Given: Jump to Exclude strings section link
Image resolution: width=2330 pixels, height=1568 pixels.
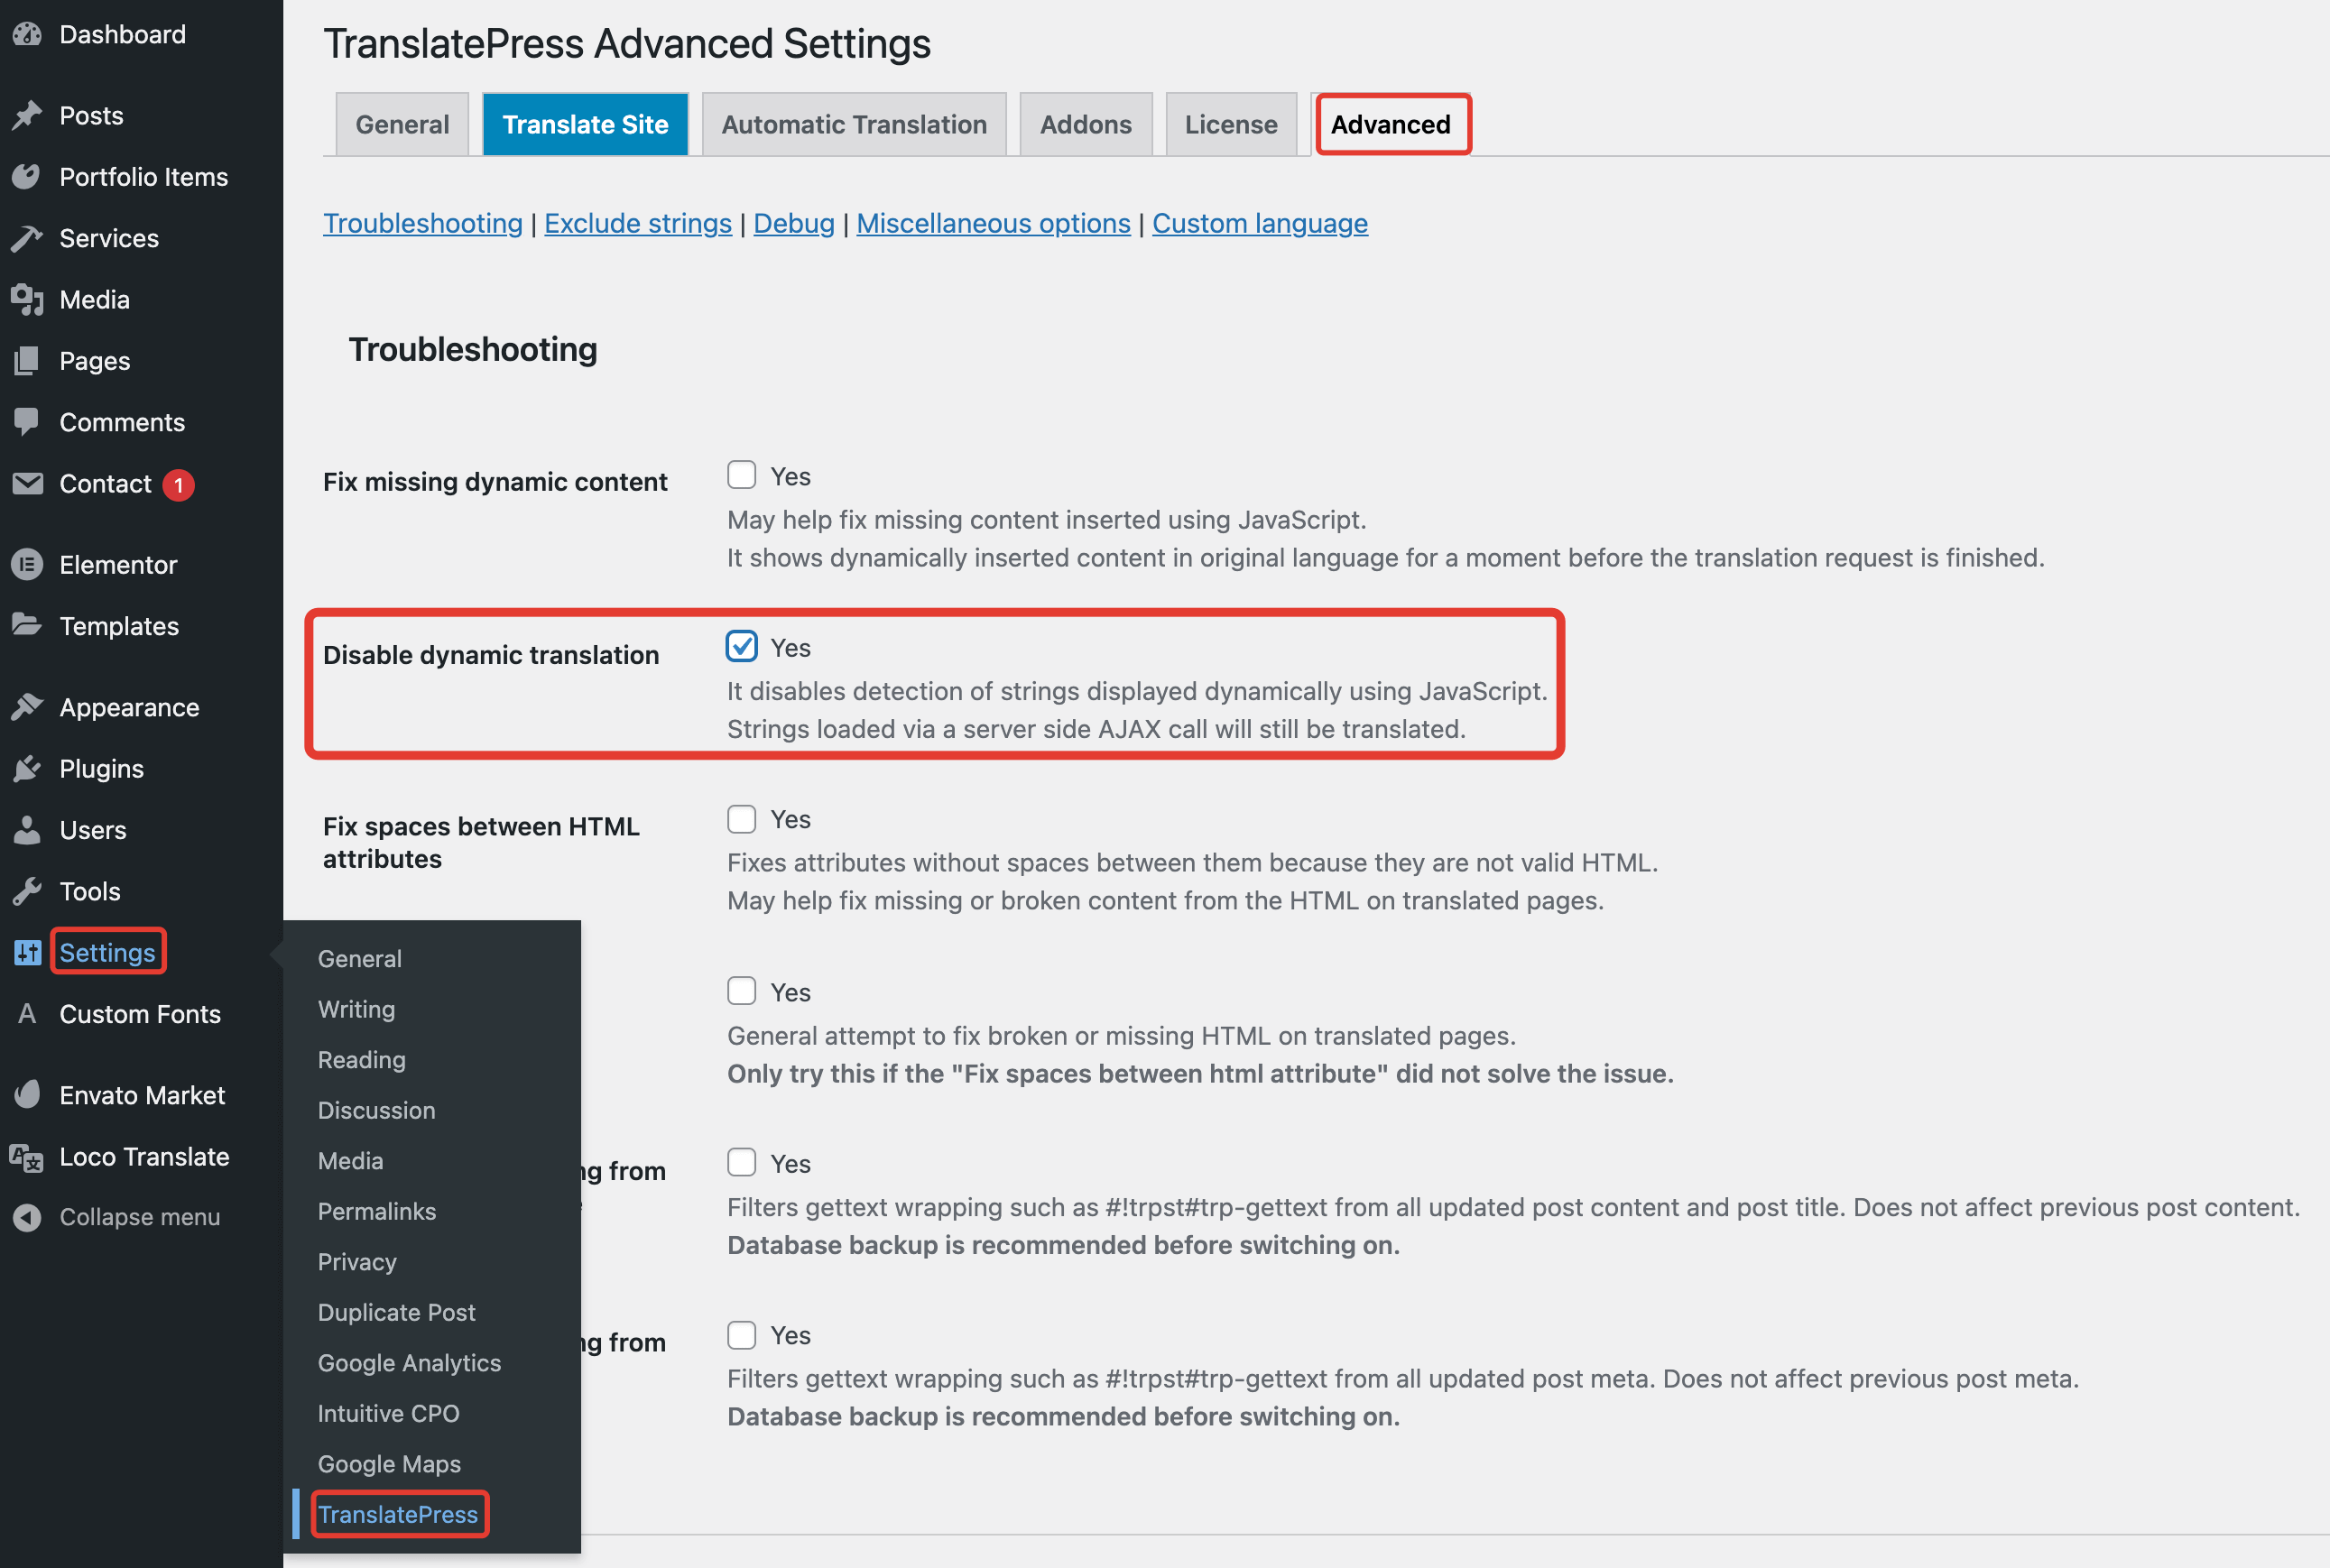Looking at the screenshot, I should tap(638, 223).
